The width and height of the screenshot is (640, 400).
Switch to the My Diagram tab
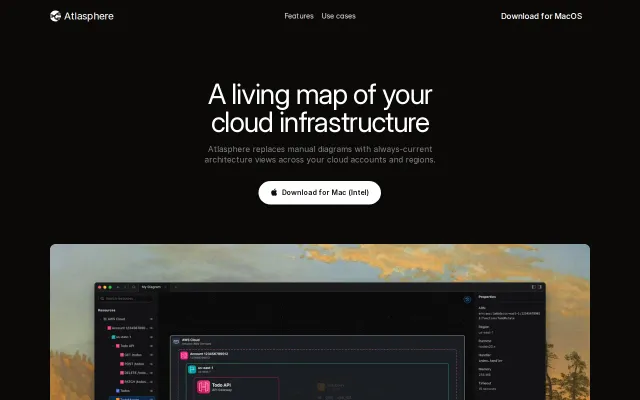click(x=151, y=287)
